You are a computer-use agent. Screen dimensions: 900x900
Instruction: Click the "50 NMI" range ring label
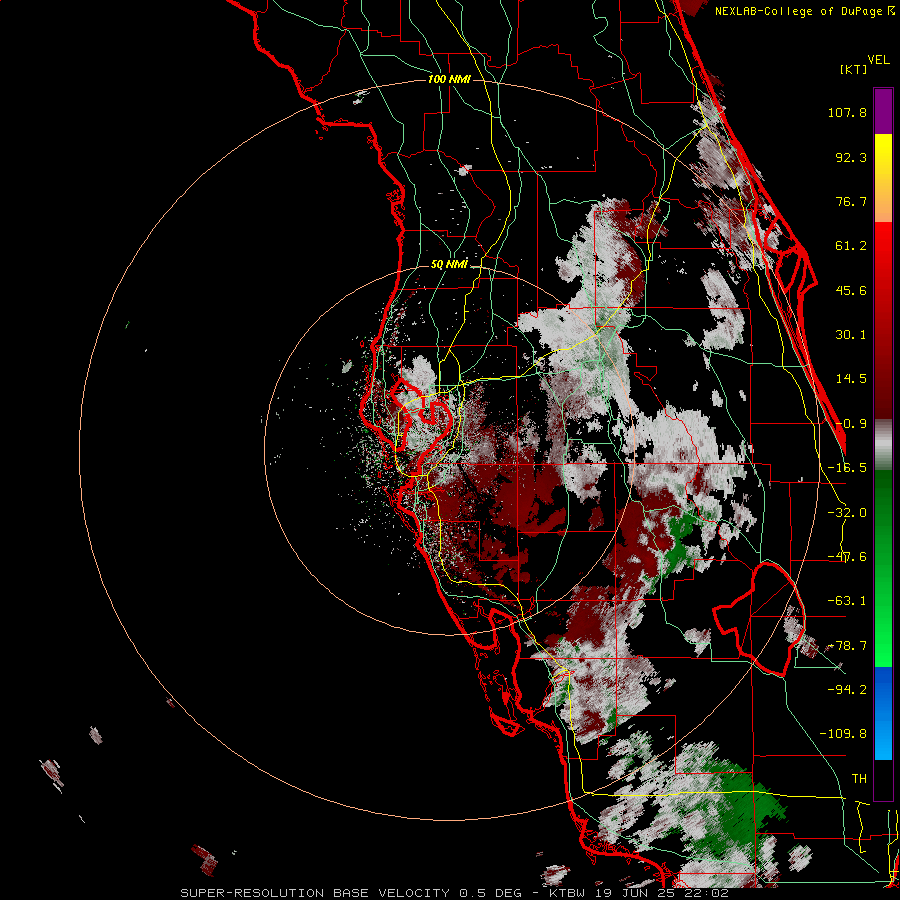(449, 265)
